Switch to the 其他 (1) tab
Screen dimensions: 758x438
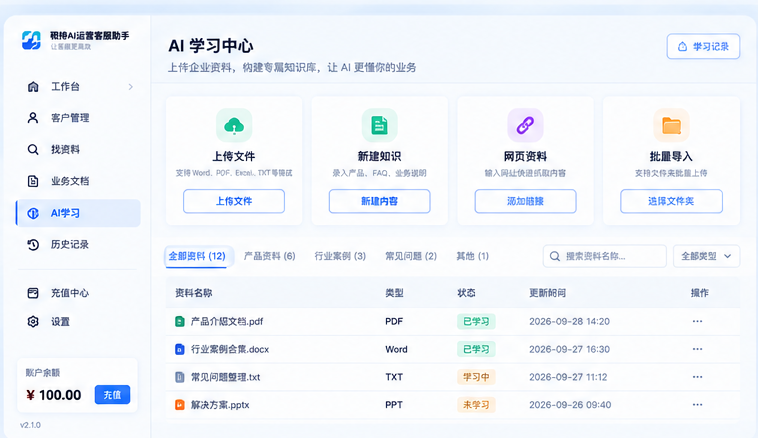[x=473, y=256]
